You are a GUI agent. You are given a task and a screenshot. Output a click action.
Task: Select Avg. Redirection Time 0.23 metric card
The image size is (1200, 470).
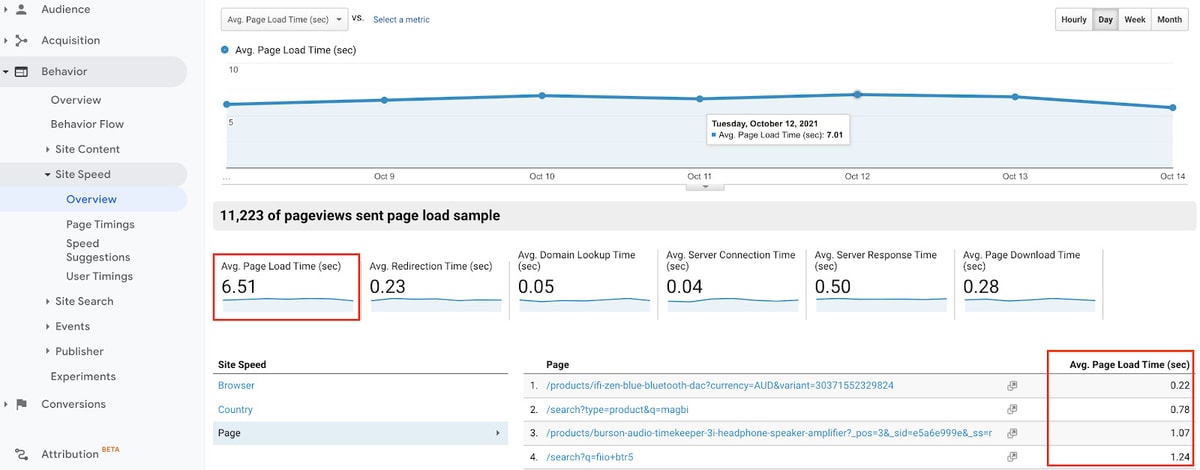tap(434, 285)
